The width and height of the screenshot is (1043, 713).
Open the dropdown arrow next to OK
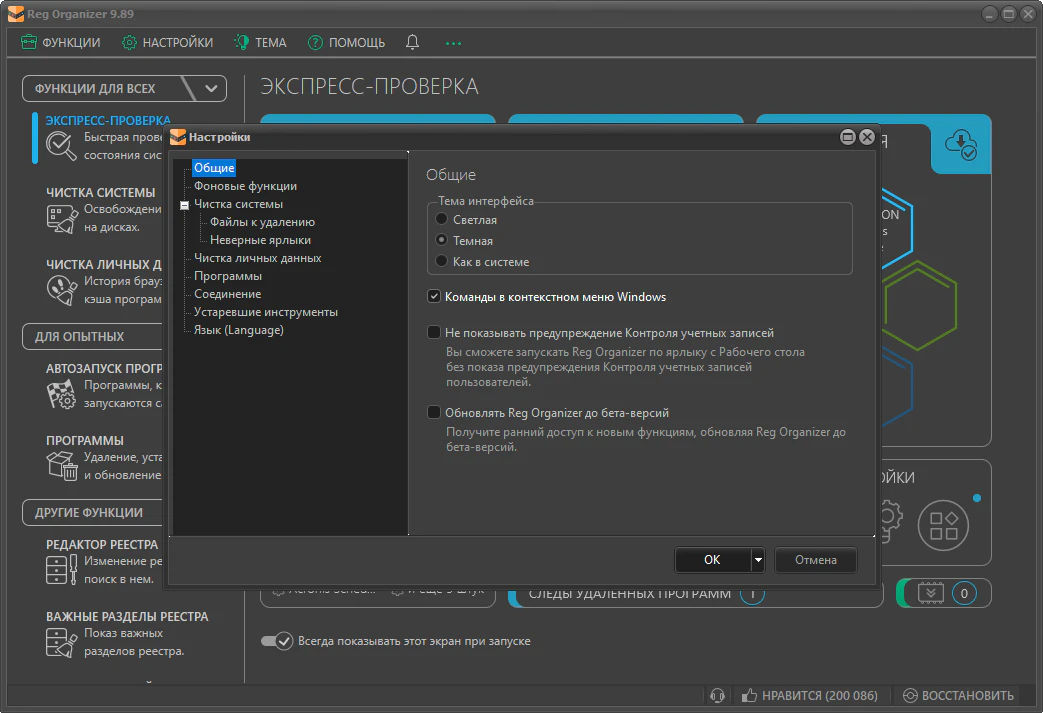pos(758,560)
